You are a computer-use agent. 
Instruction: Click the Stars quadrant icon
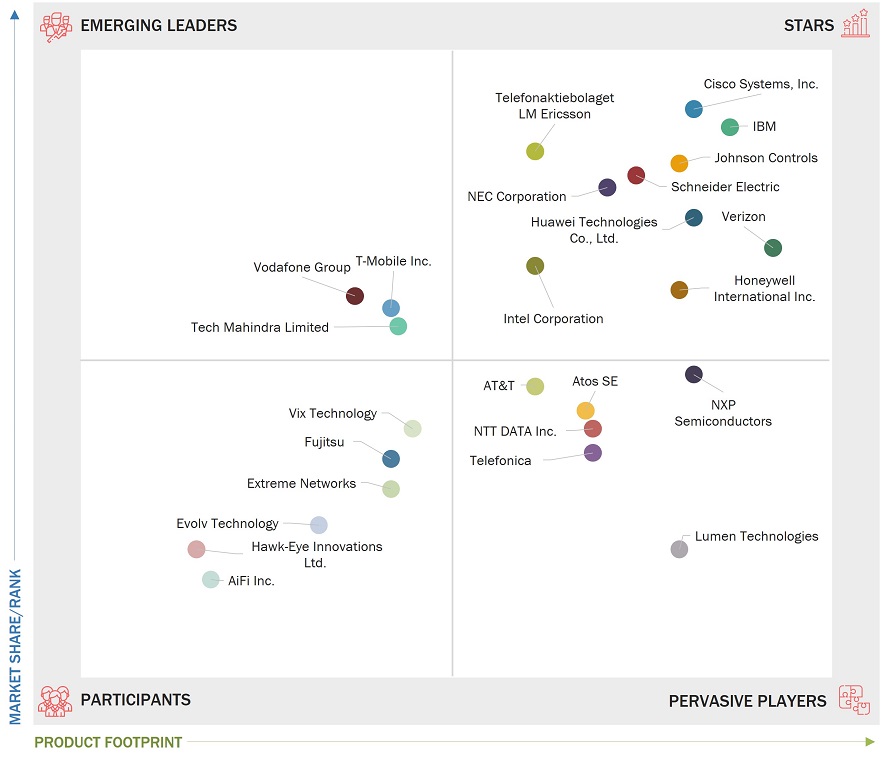[855, 25]
